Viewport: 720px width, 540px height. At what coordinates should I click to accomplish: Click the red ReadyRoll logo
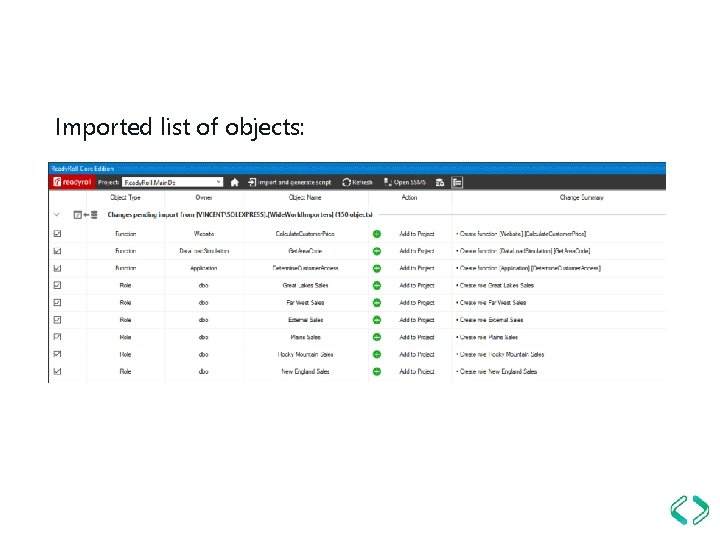[72, 182]
